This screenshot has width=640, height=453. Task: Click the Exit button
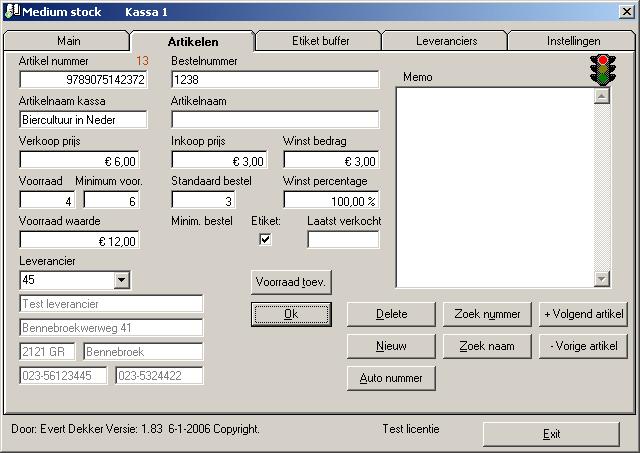coord(551,434)
